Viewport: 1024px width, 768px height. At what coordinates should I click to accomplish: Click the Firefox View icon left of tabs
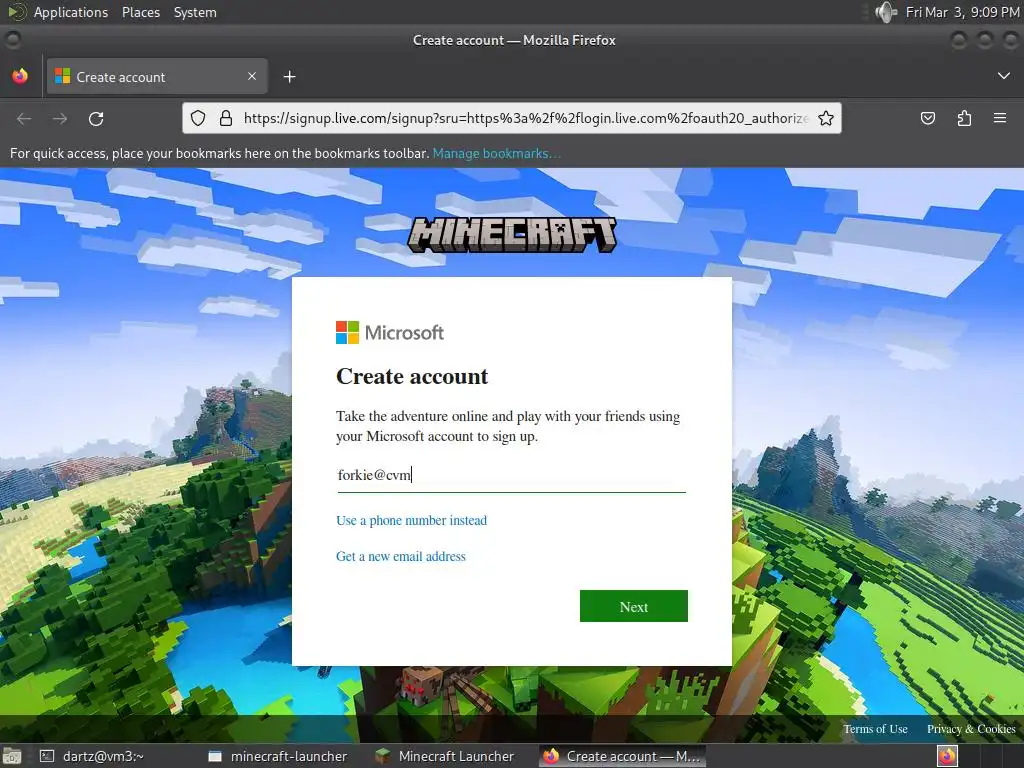[x=20, y=76]
